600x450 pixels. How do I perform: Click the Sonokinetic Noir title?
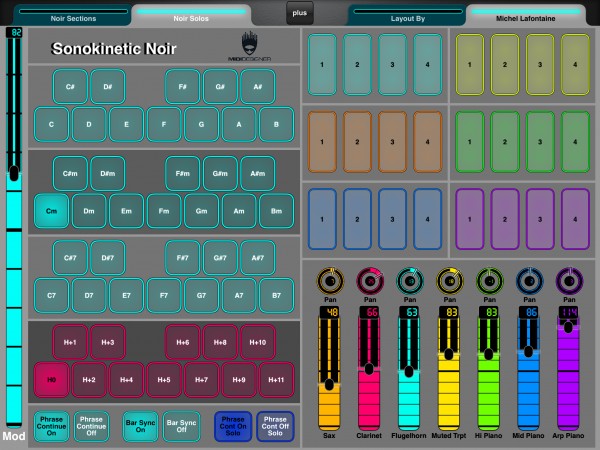114,49
